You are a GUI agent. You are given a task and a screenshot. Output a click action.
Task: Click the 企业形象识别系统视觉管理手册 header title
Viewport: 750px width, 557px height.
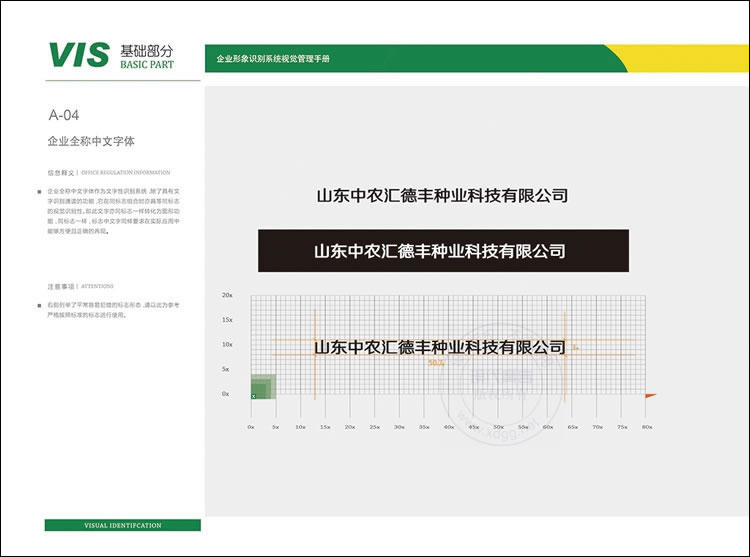(273, 59)
